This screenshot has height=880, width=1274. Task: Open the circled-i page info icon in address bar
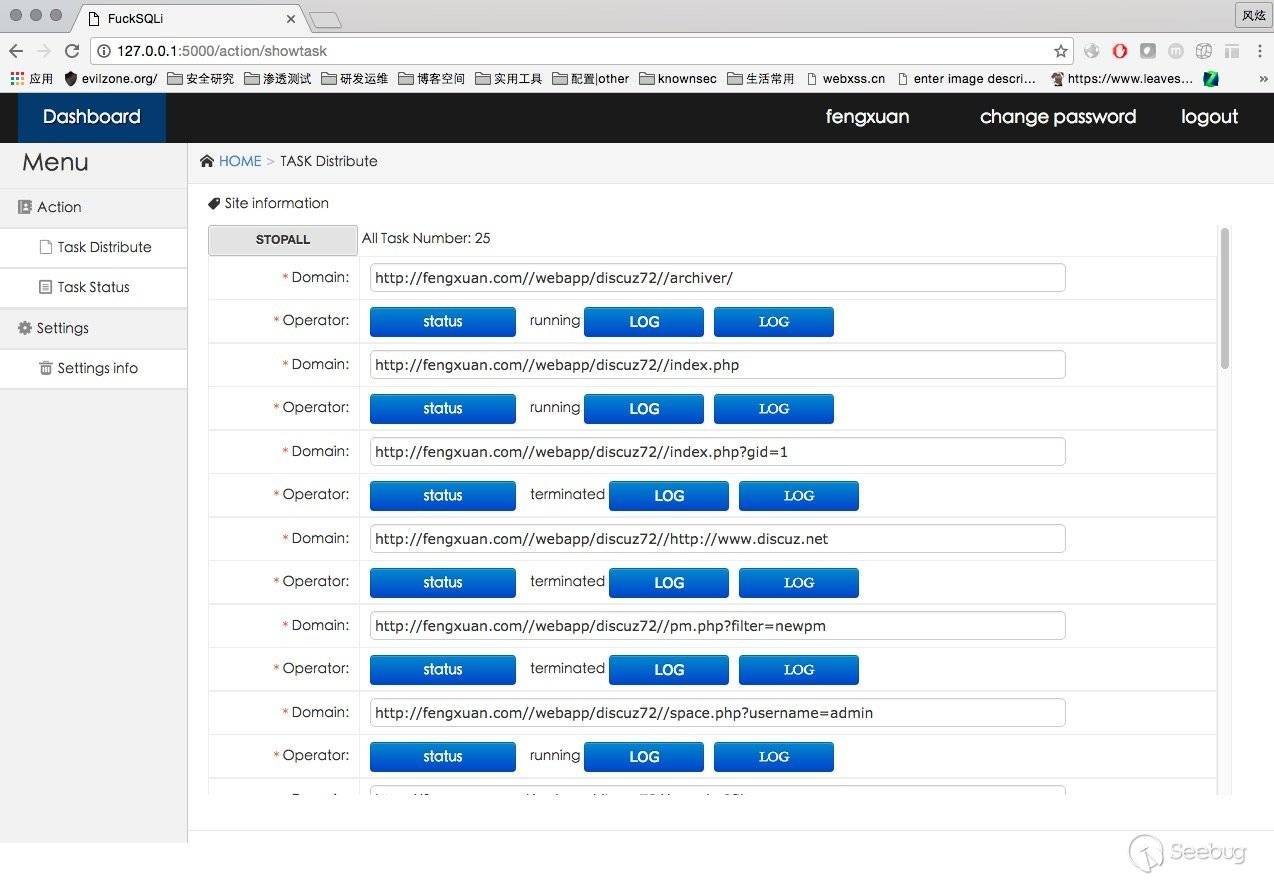click(x=106, y=51)
